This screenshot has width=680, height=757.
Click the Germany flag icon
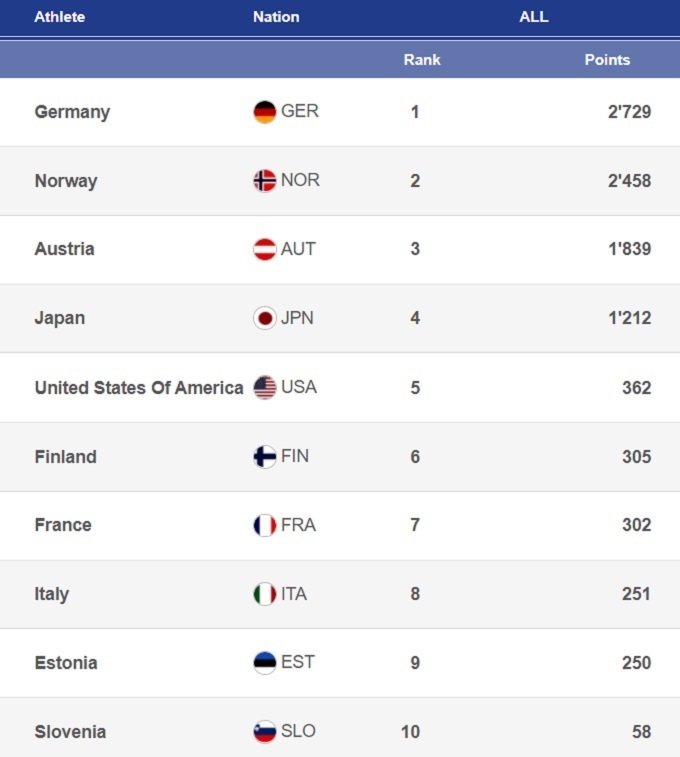264,112
